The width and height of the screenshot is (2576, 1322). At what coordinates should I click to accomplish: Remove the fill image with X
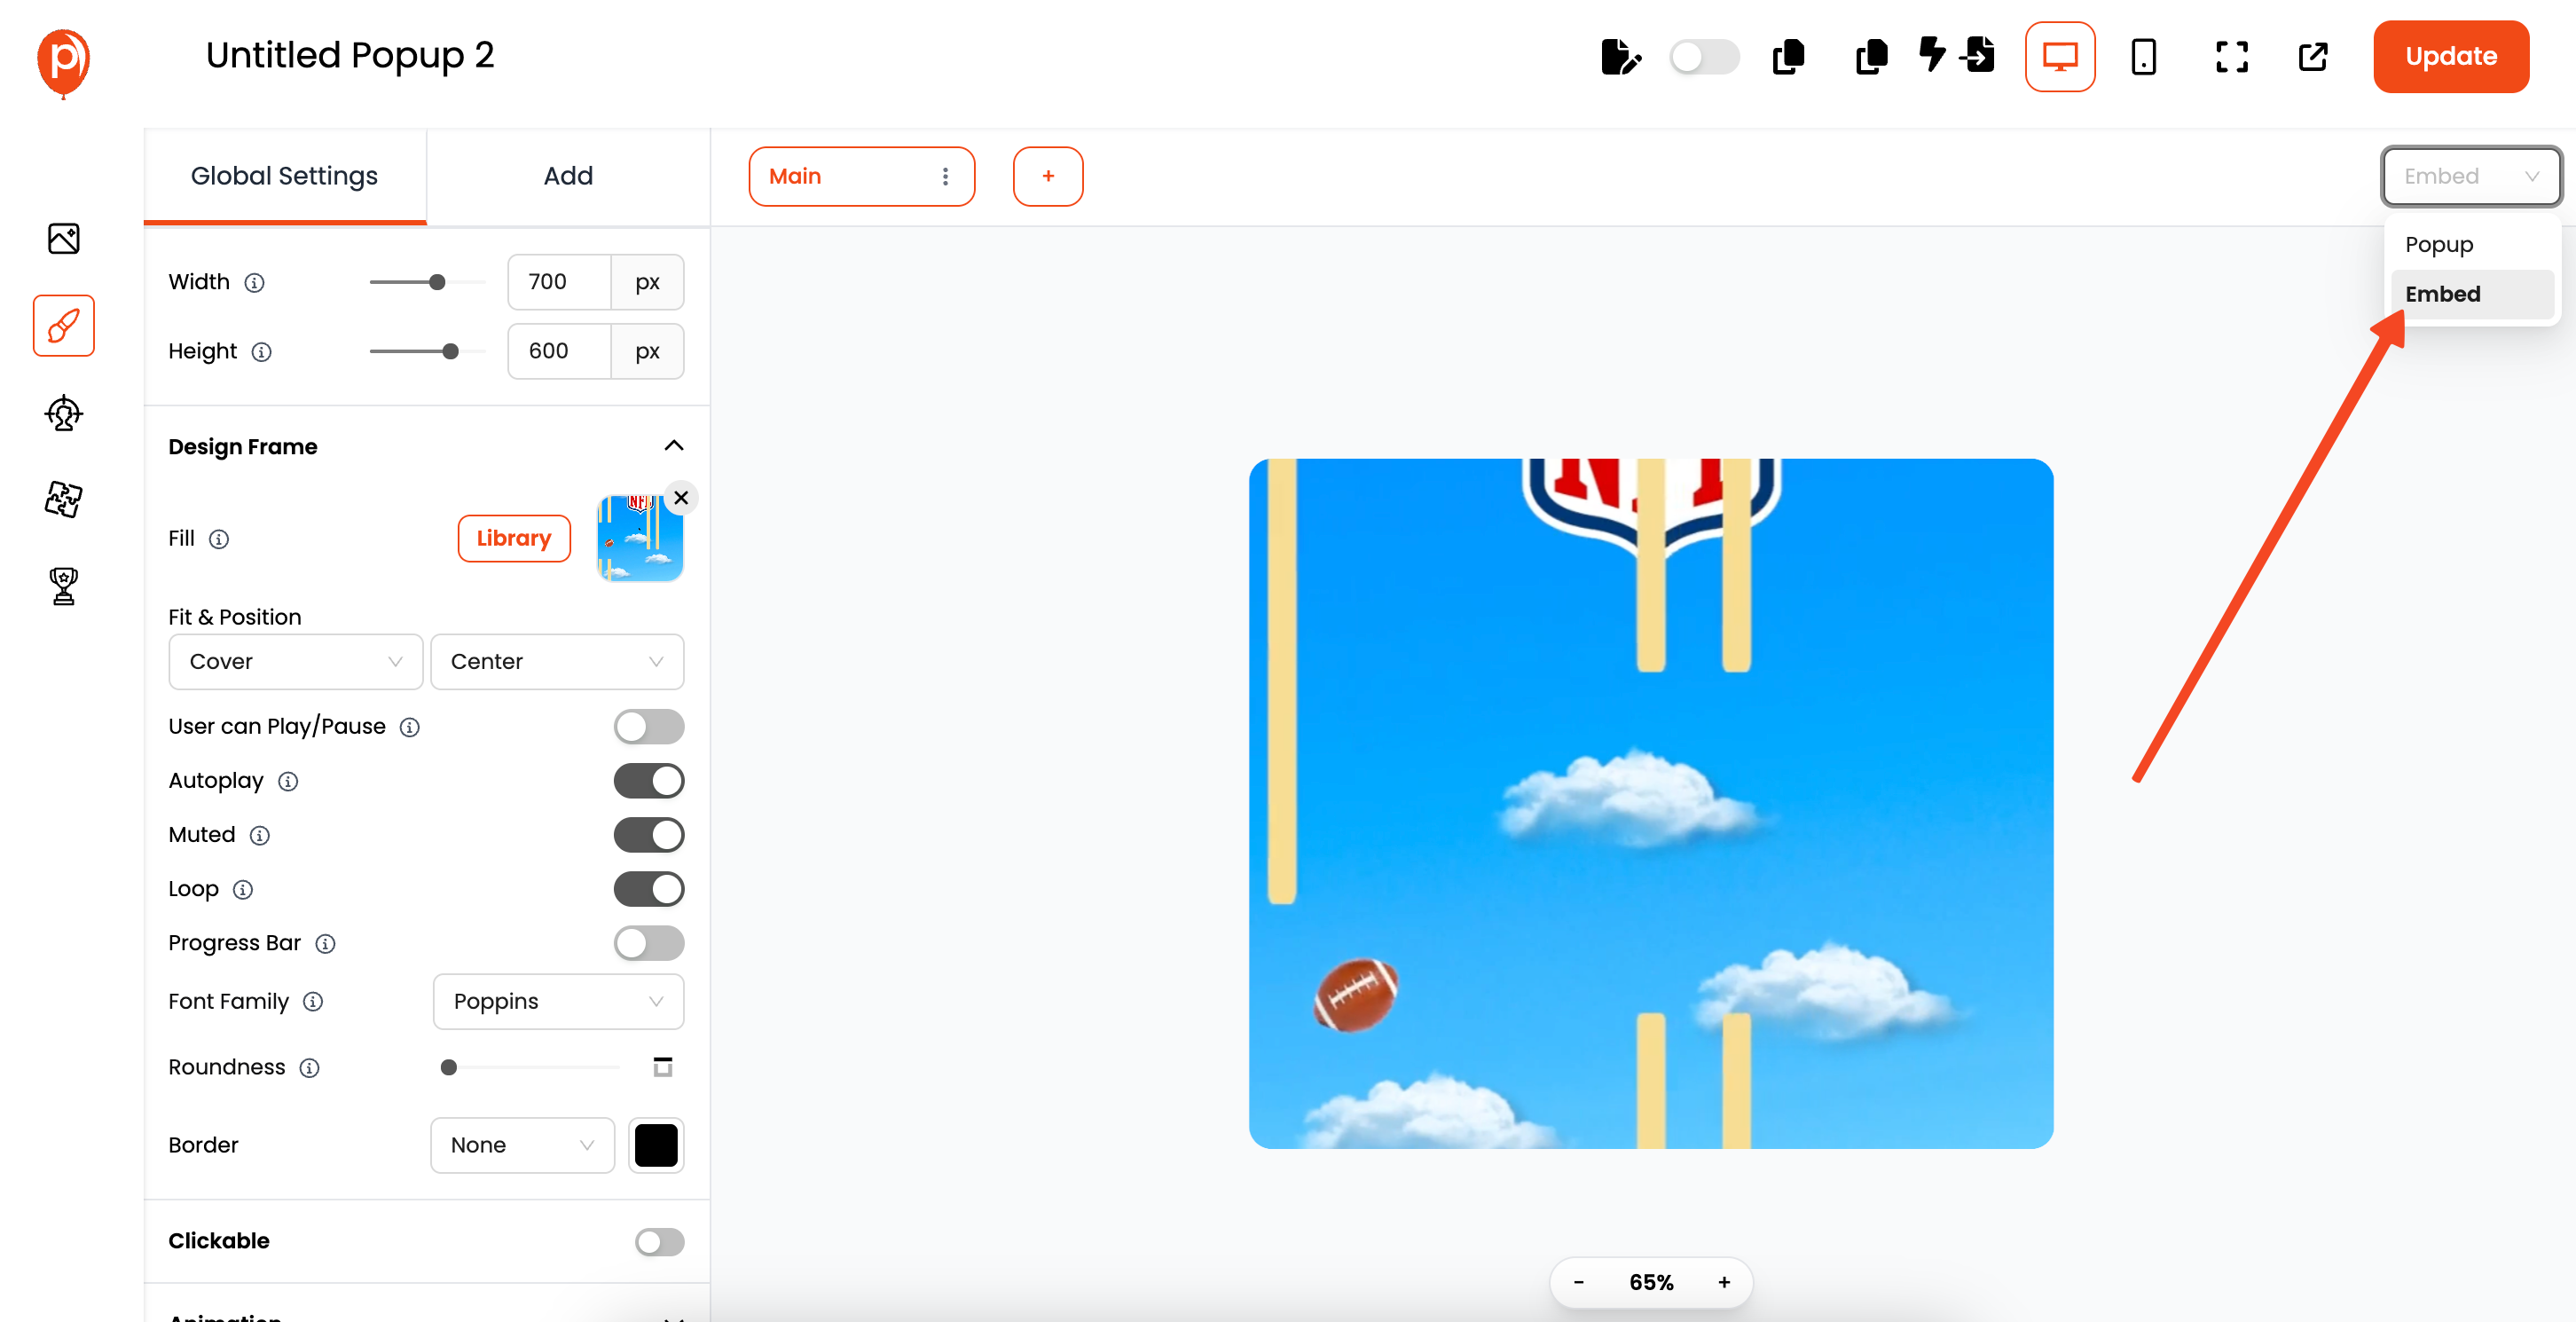pyautogui.click(x=681, y=497)
